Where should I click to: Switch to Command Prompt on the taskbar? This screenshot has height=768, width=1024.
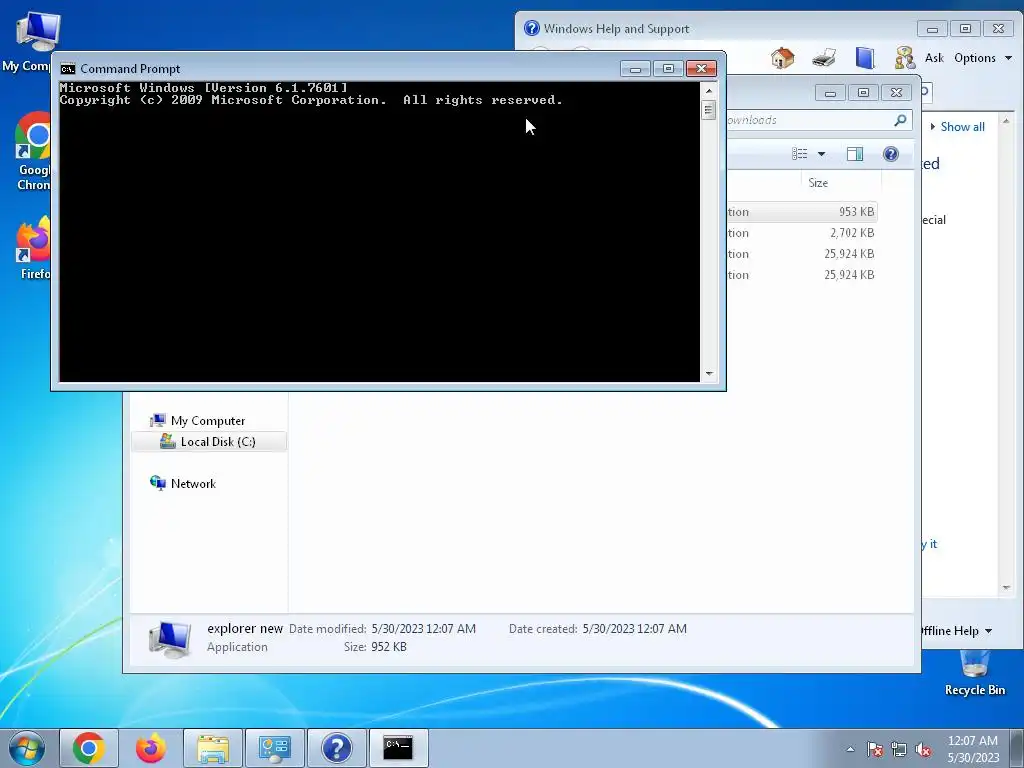point(398,748)
